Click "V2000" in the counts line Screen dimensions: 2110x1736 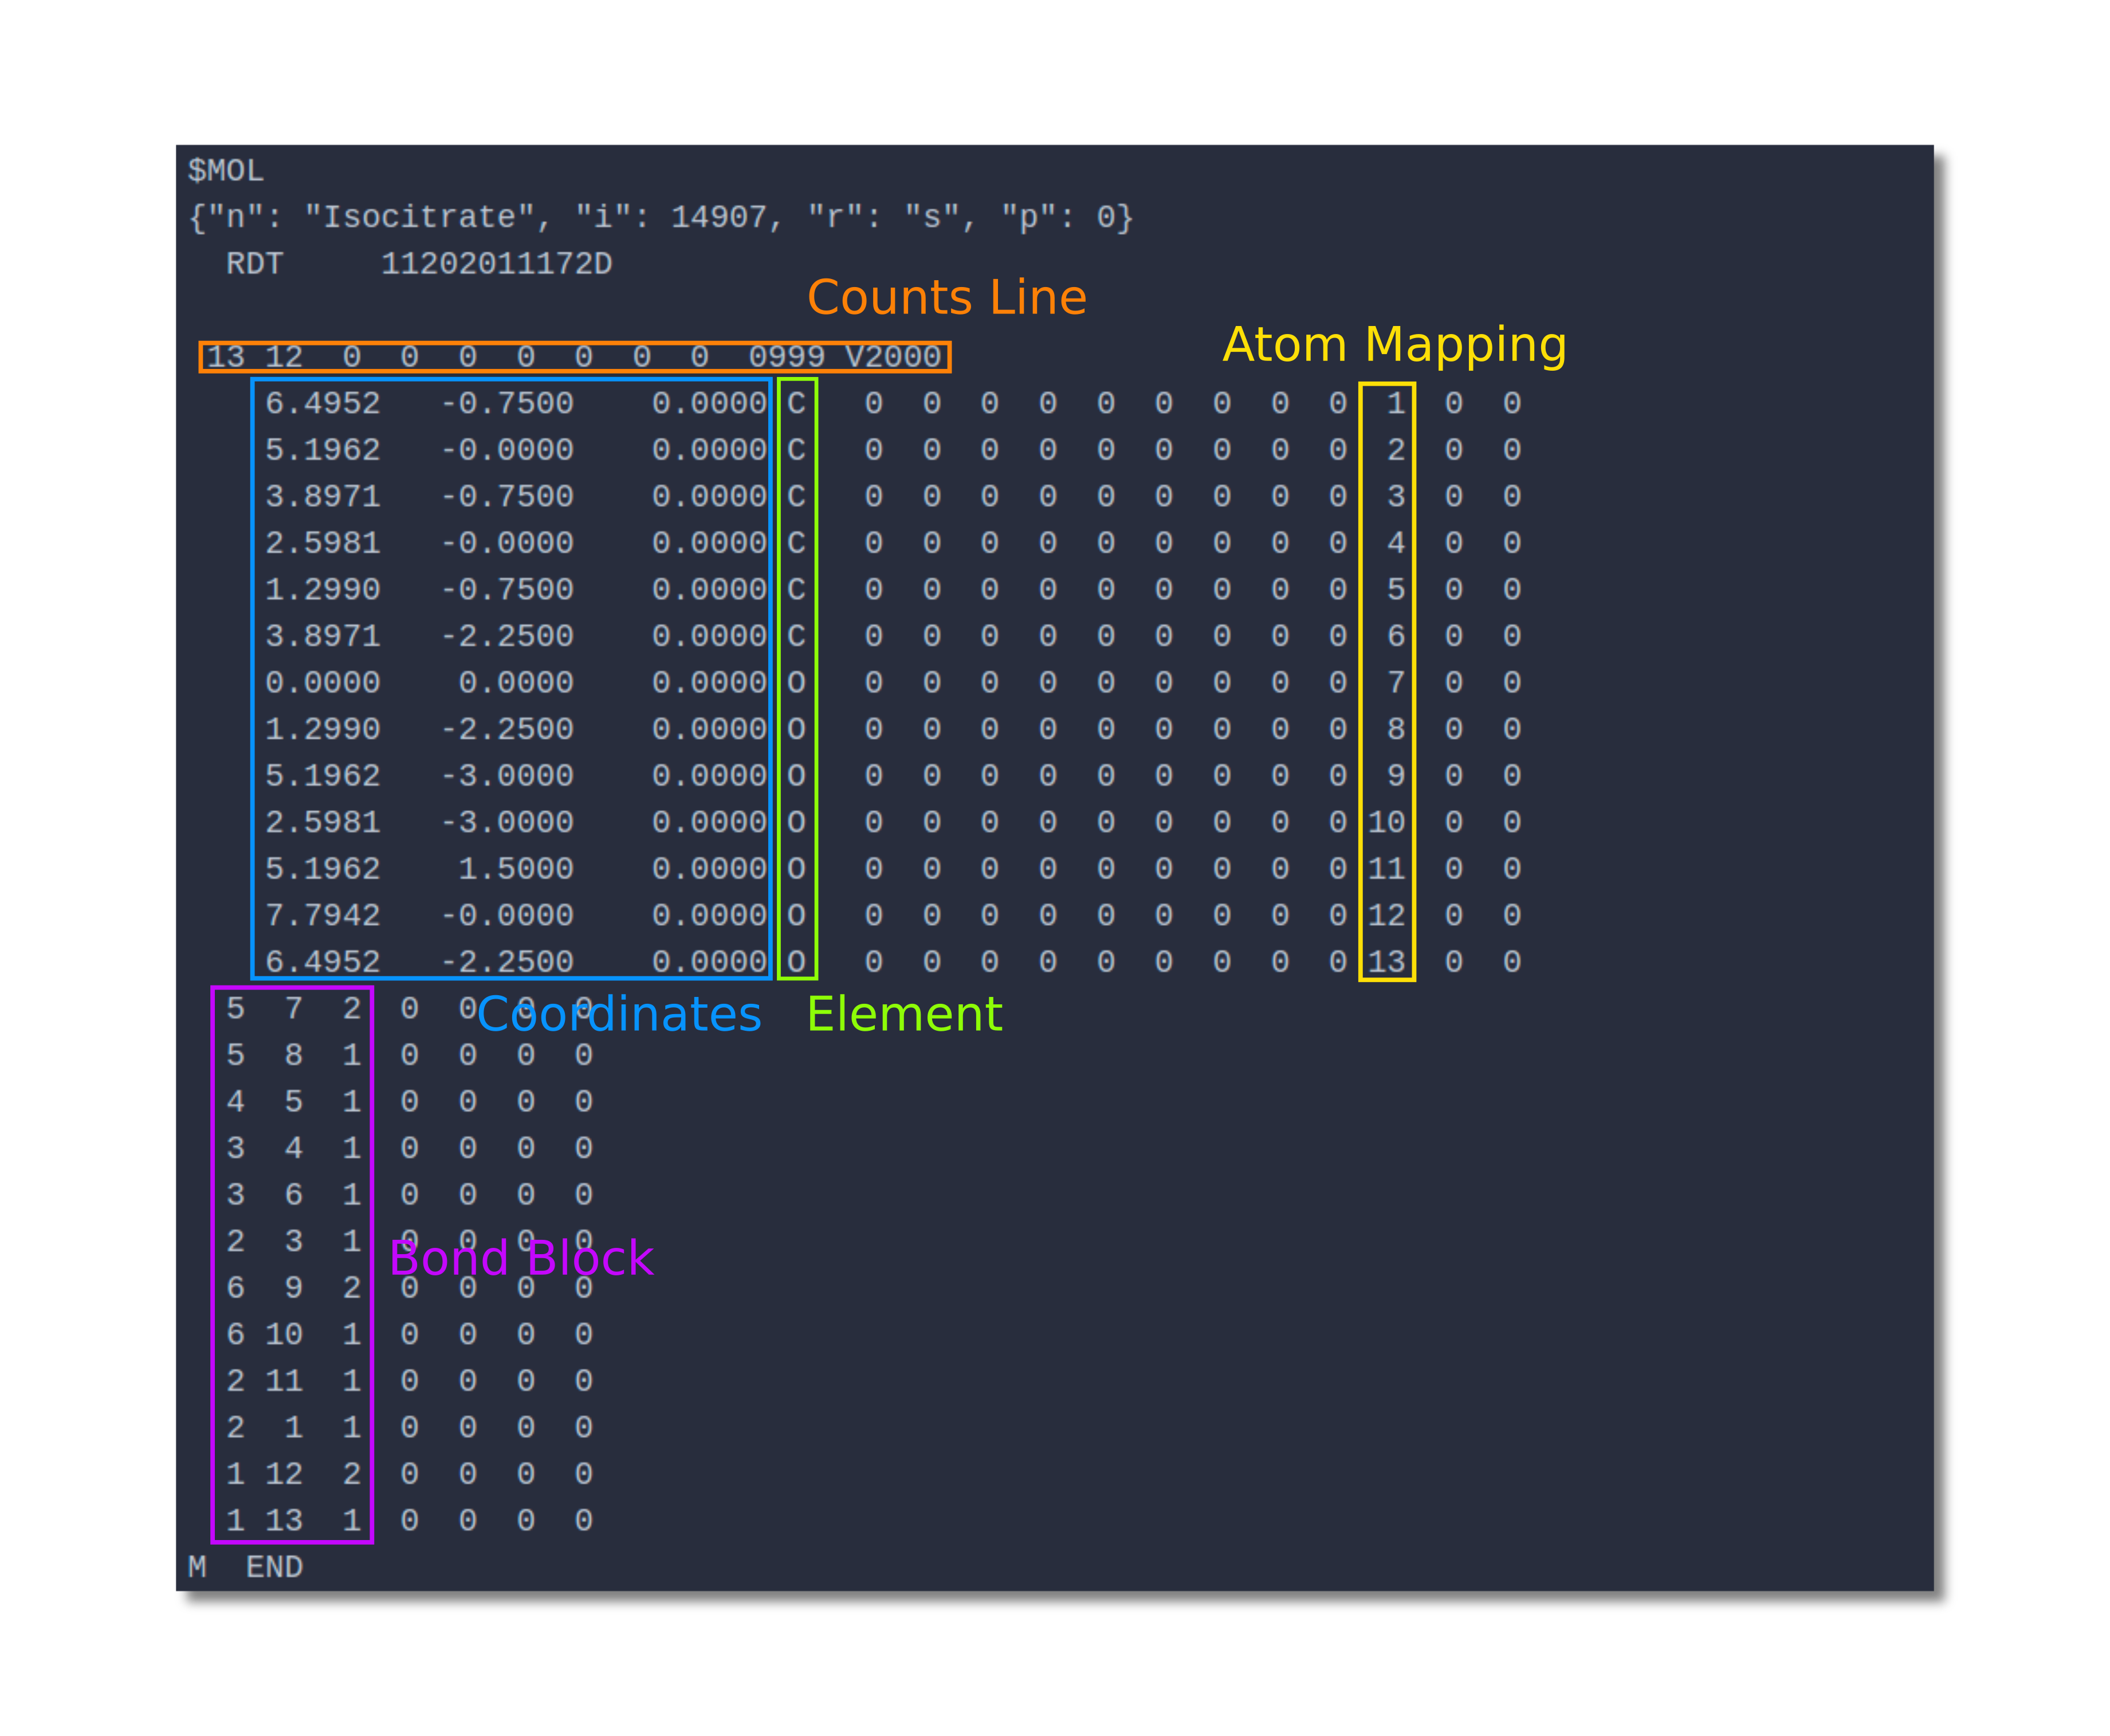(x=893, y=357)
